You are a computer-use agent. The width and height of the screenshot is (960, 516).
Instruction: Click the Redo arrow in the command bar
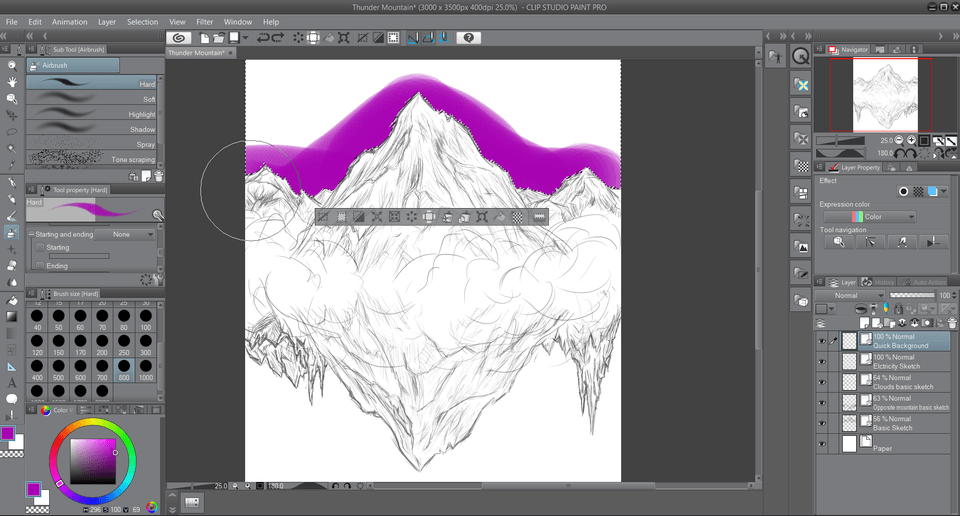click(x=278, y=38)
